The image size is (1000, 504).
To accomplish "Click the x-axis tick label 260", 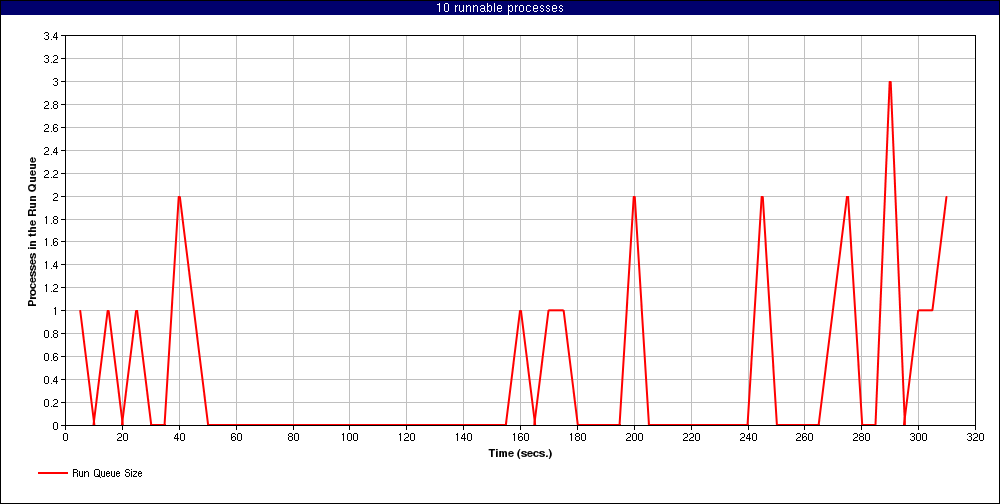I will tap(804, 437).
